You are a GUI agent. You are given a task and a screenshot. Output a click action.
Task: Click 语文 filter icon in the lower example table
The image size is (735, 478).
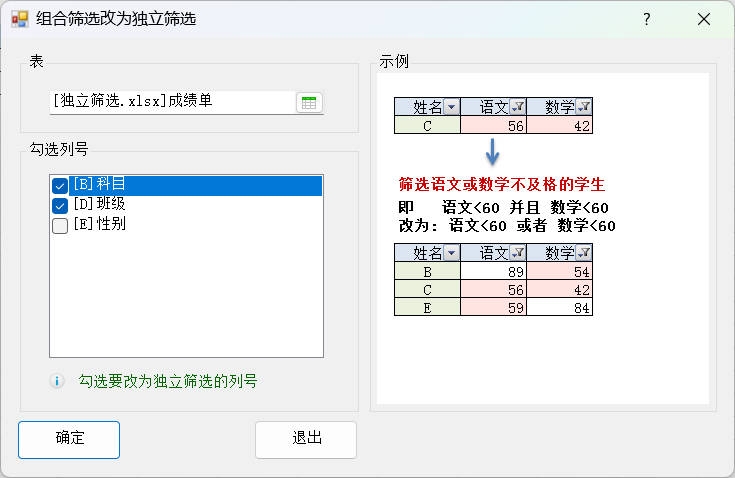point(518,253)
